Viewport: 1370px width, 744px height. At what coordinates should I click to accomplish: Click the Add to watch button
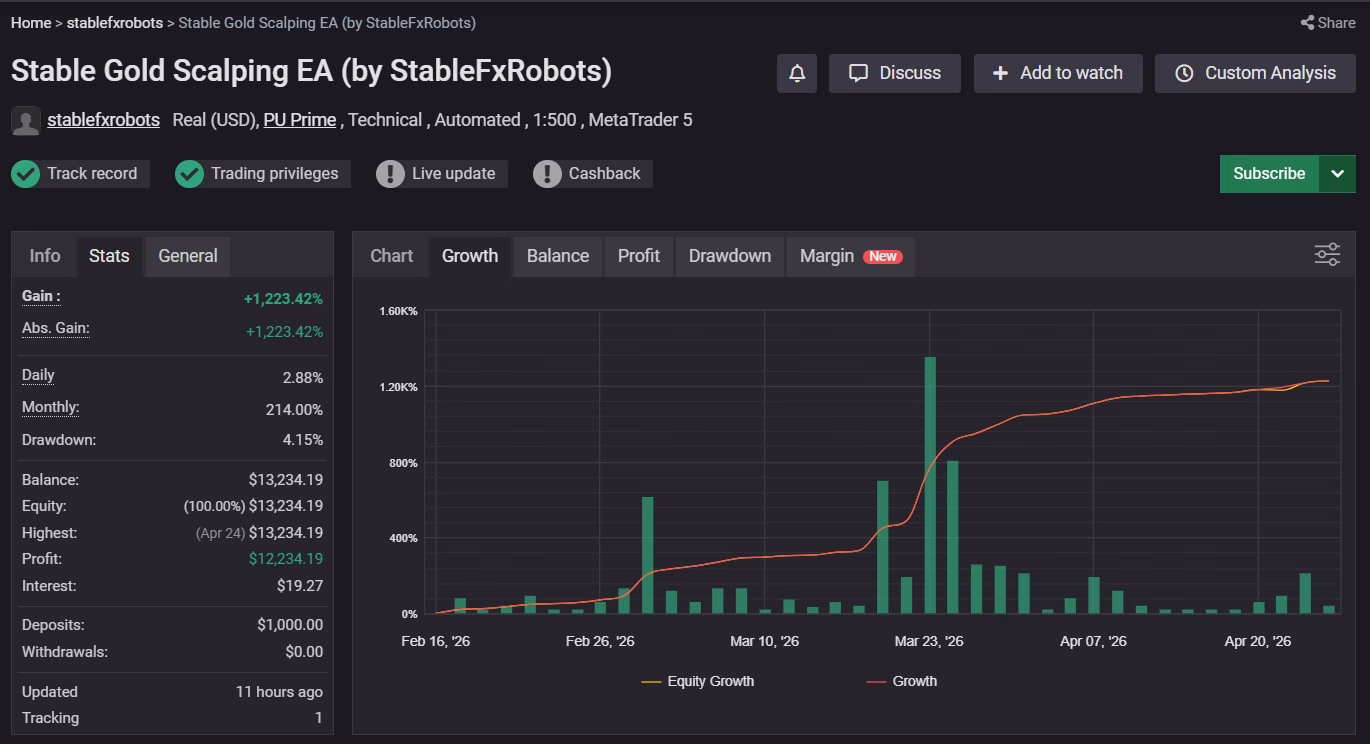click(1058, 73)
